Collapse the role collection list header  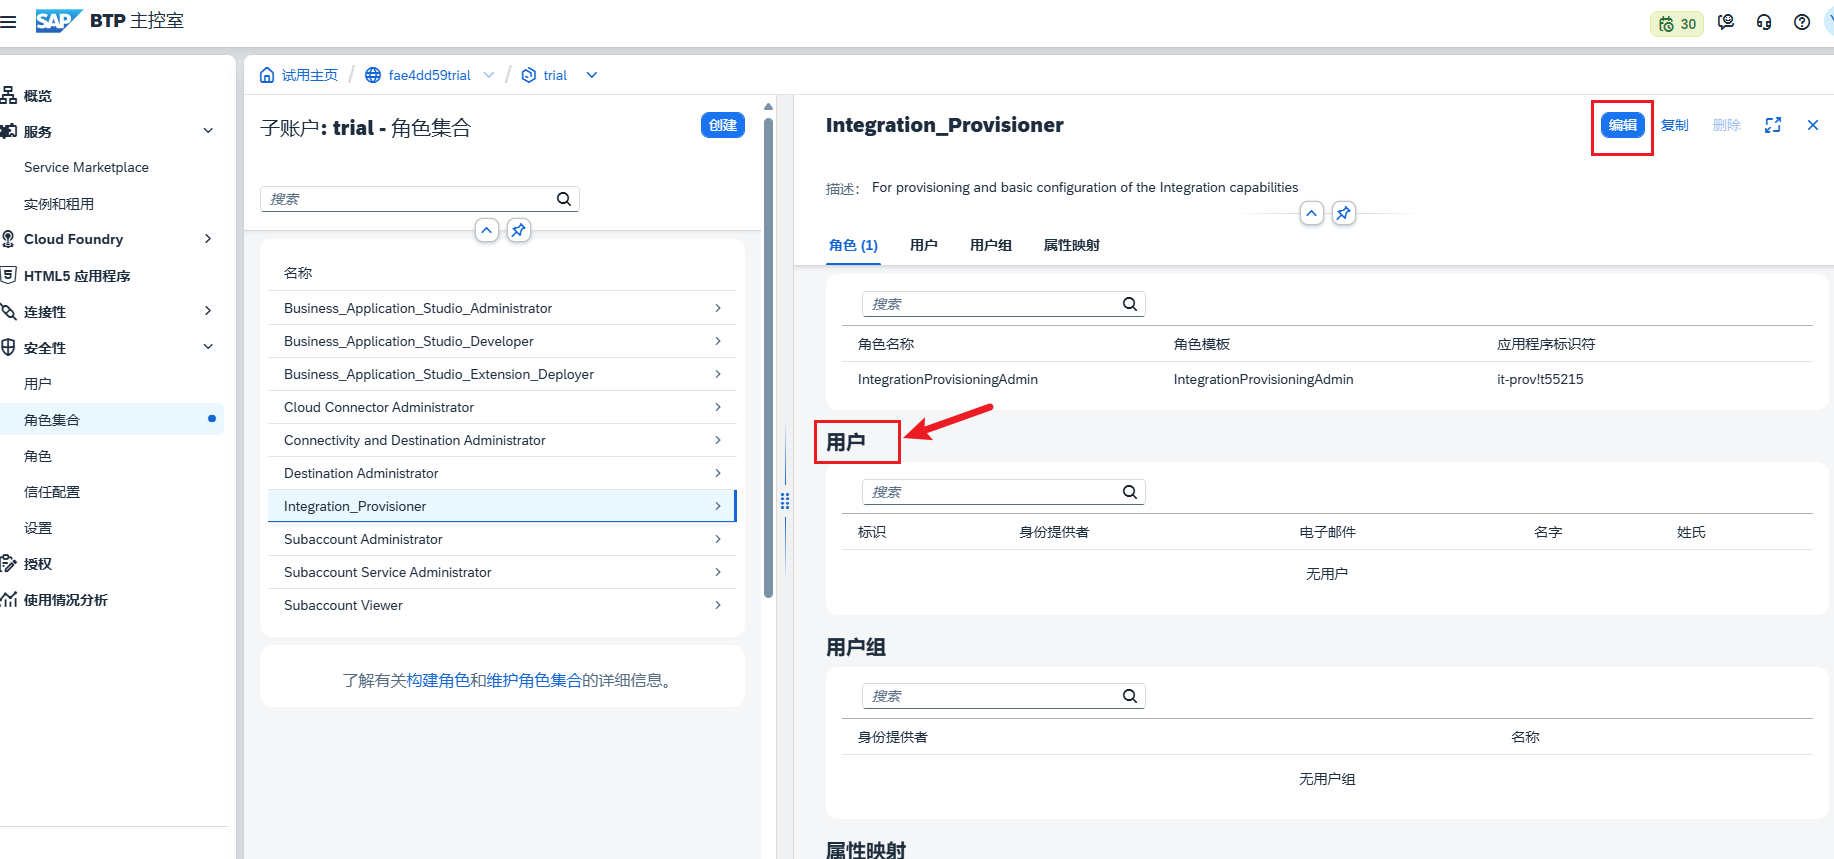(486, 230)
